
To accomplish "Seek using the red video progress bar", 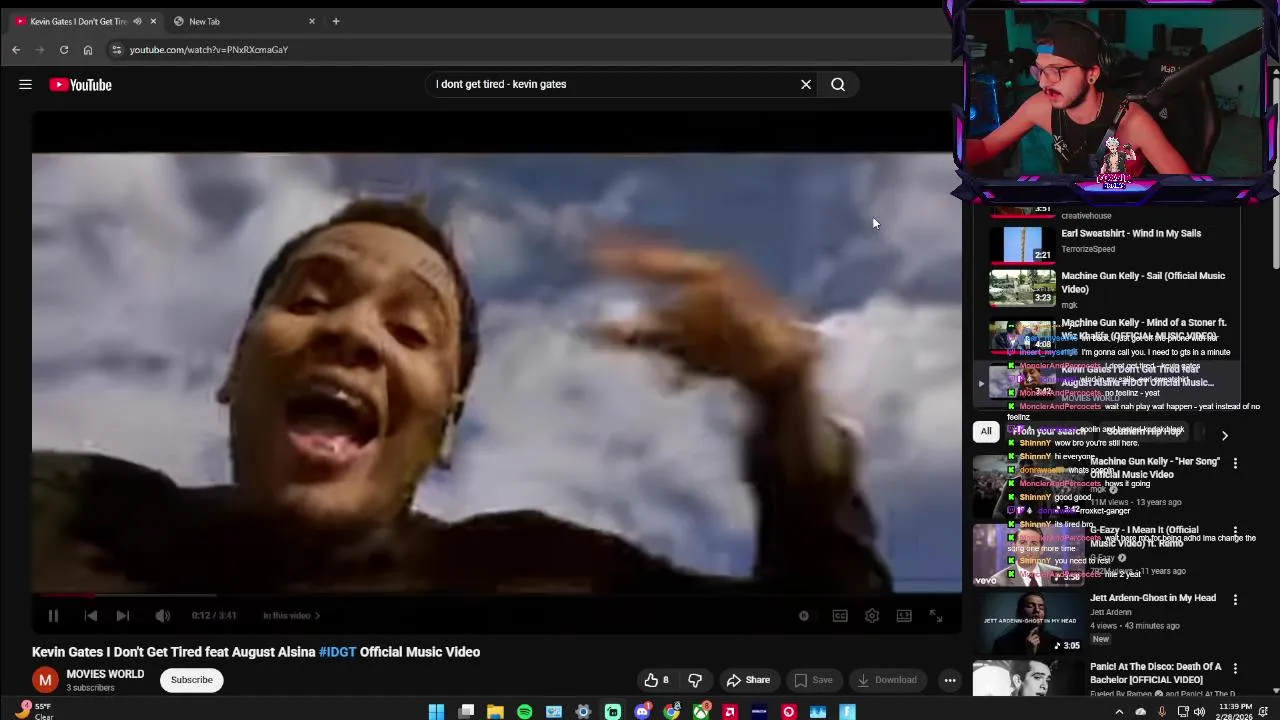I will pyautogui.click(x=497, y=596).
